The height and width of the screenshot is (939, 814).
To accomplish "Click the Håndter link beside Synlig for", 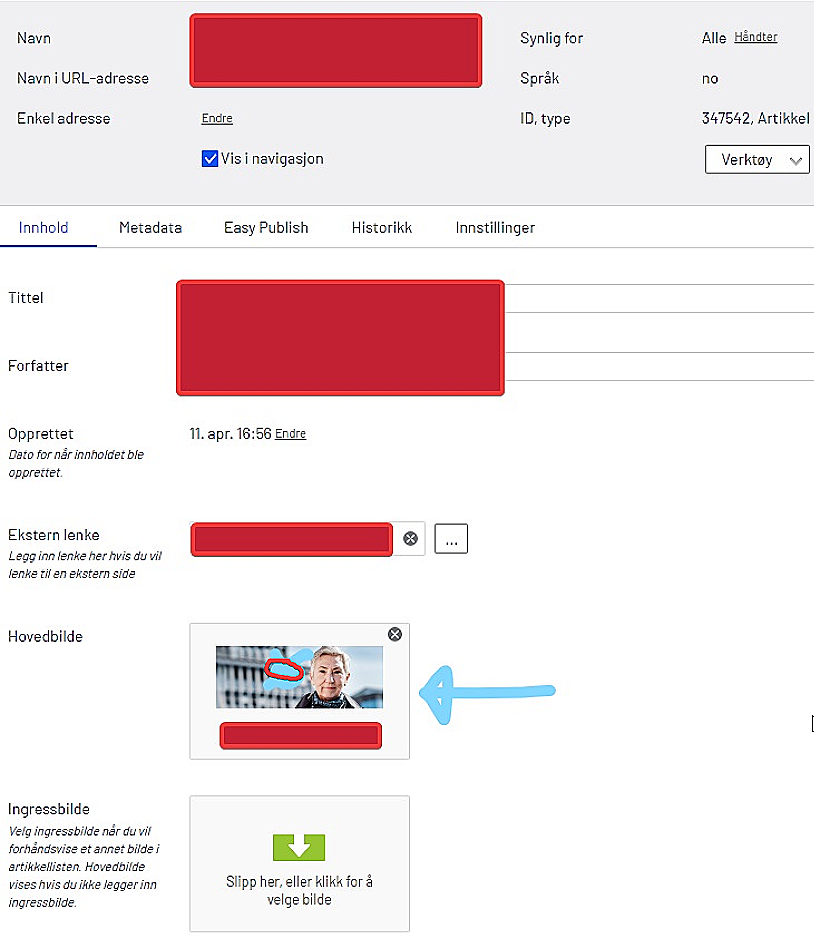I will pos(755,37).
